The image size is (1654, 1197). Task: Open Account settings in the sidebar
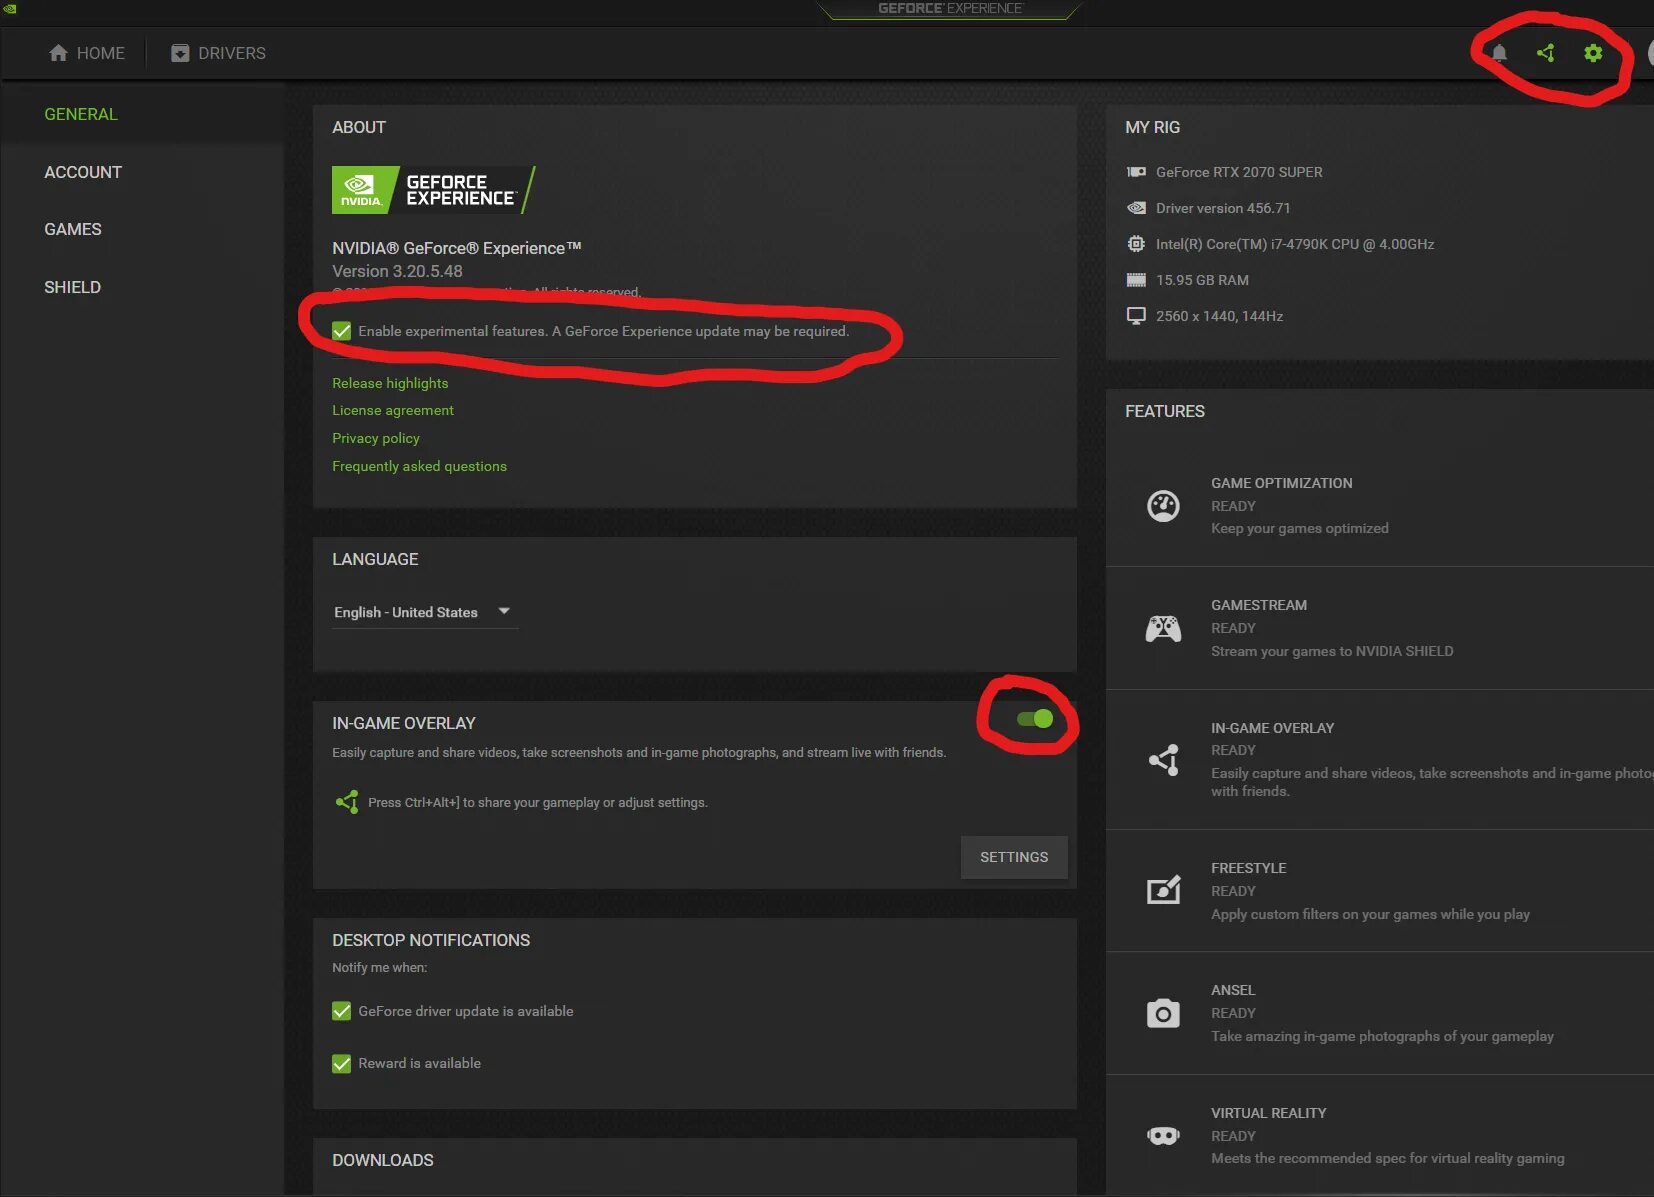pyautogui.click(x=83, y=172)
